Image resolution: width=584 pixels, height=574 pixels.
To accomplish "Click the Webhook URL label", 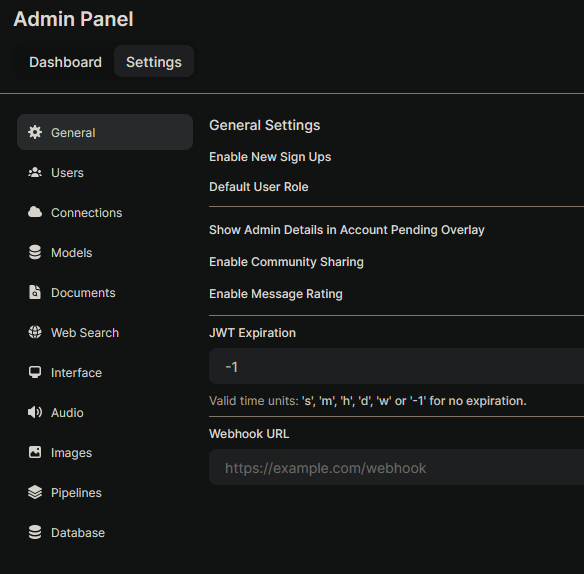I will coord(249,434).
